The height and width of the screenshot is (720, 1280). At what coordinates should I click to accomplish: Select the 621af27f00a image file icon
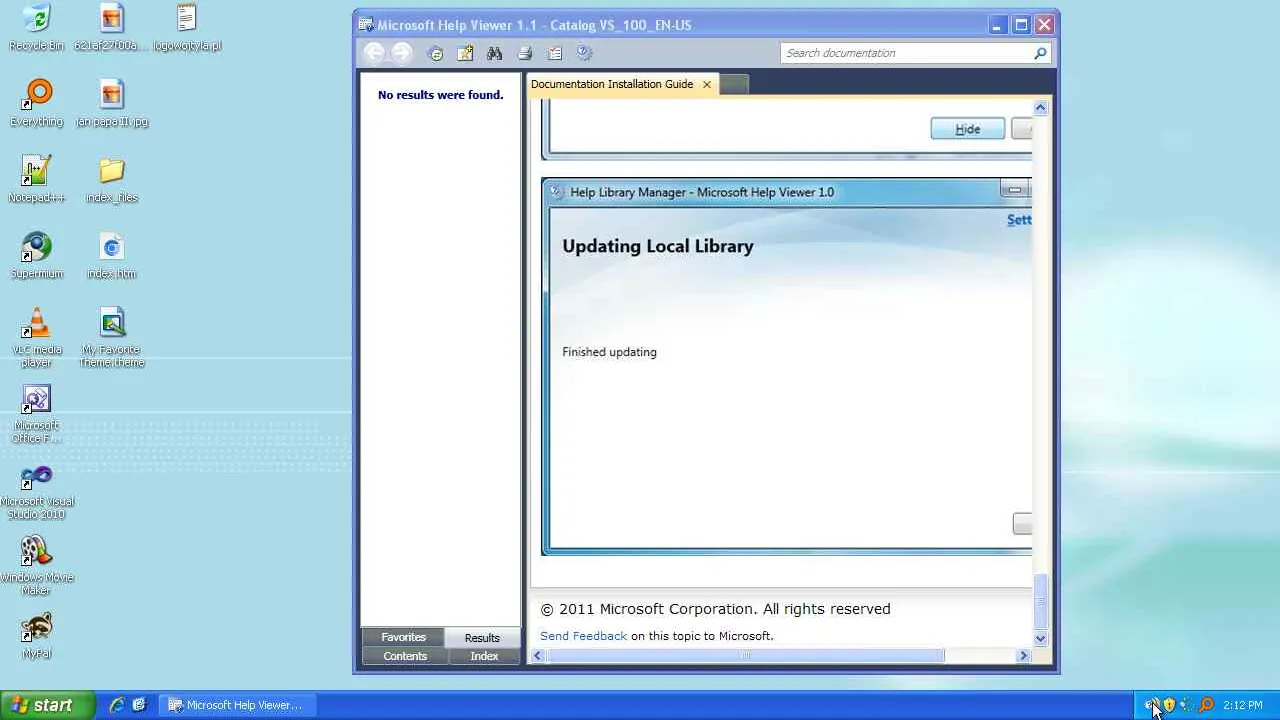(112, 28)
